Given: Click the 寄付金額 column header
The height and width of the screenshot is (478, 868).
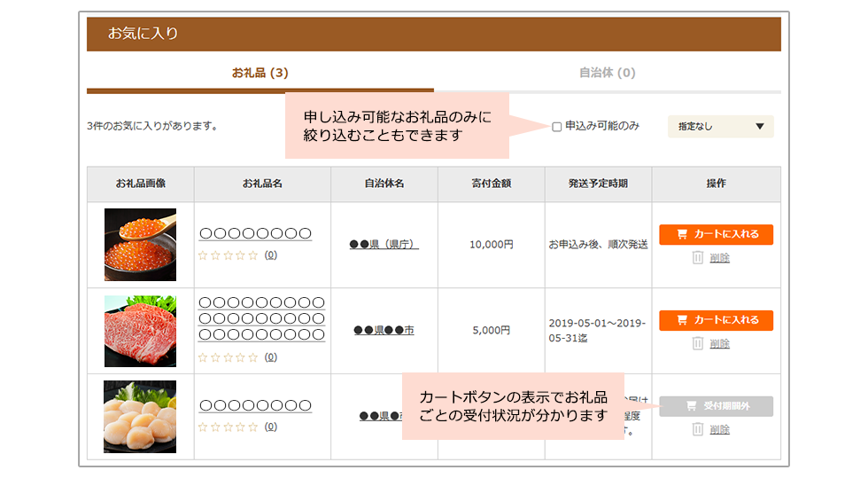Looking at the screenshot, I should click(x=492, y=183).
